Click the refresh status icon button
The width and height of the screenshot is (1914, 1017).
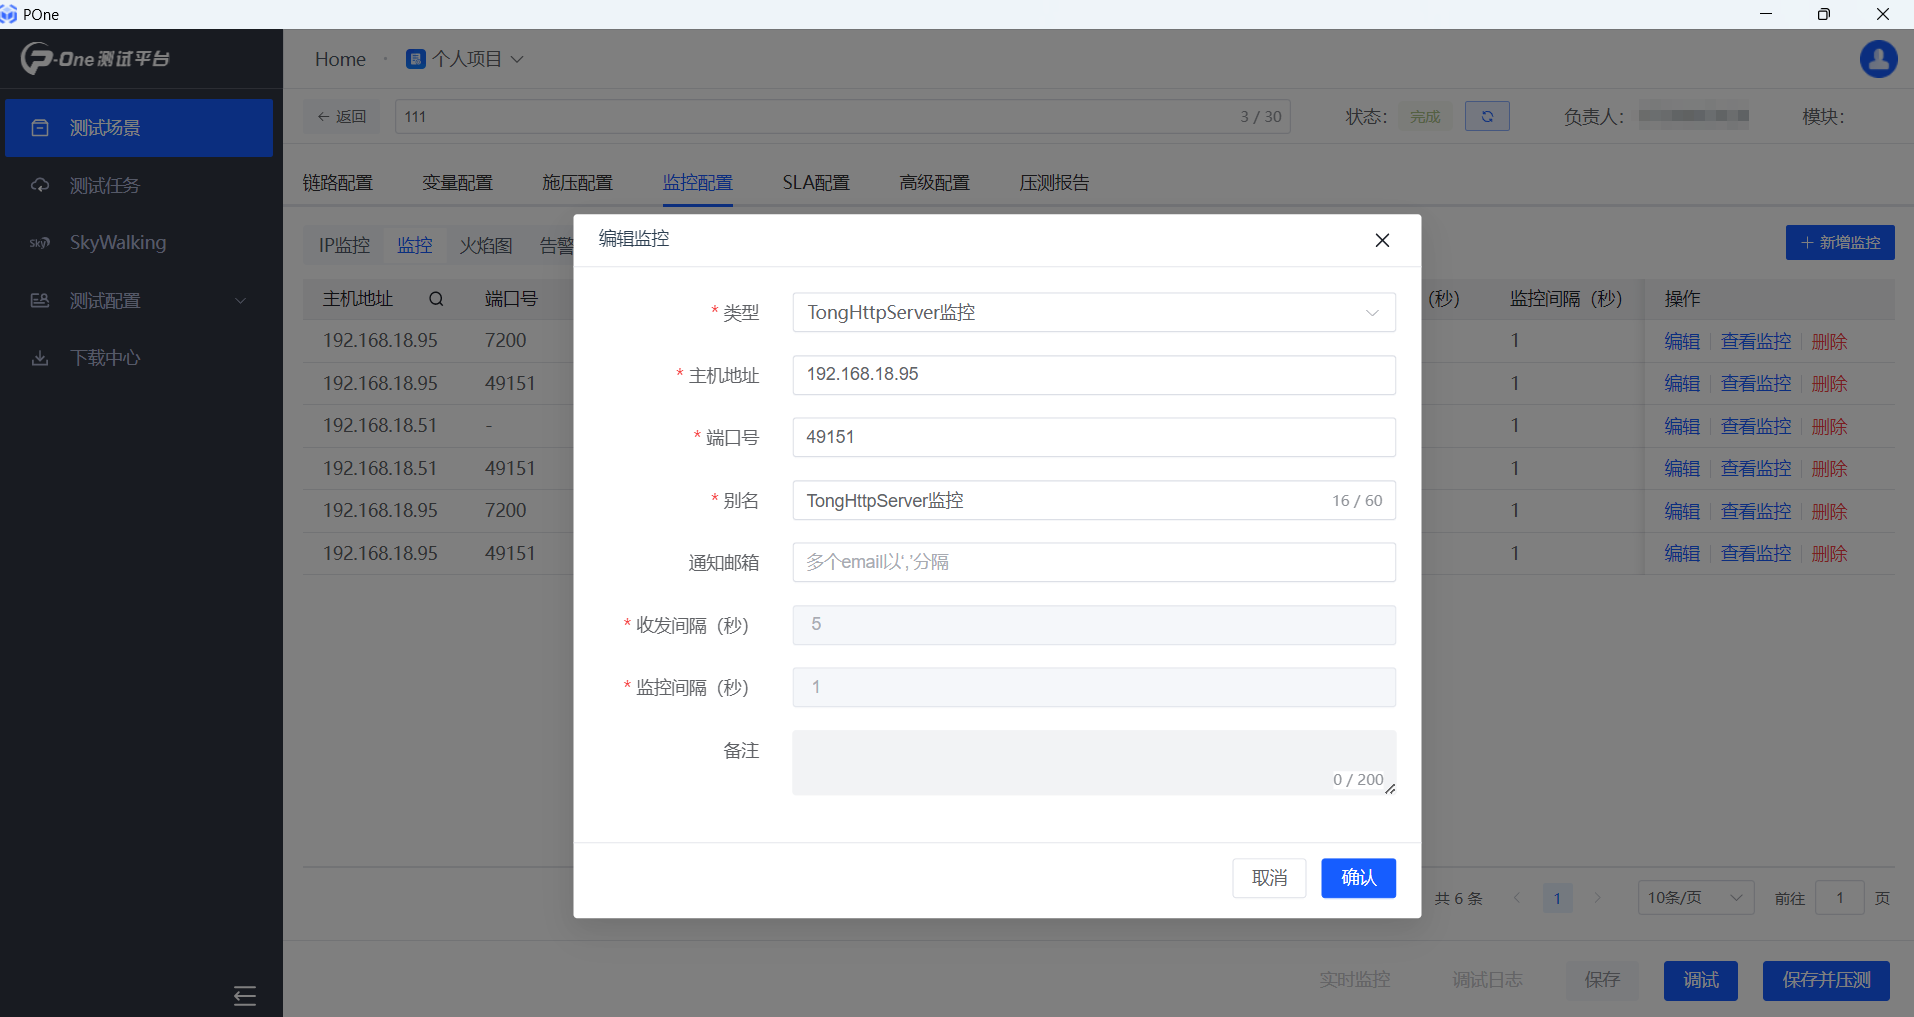coord(1487,116)
